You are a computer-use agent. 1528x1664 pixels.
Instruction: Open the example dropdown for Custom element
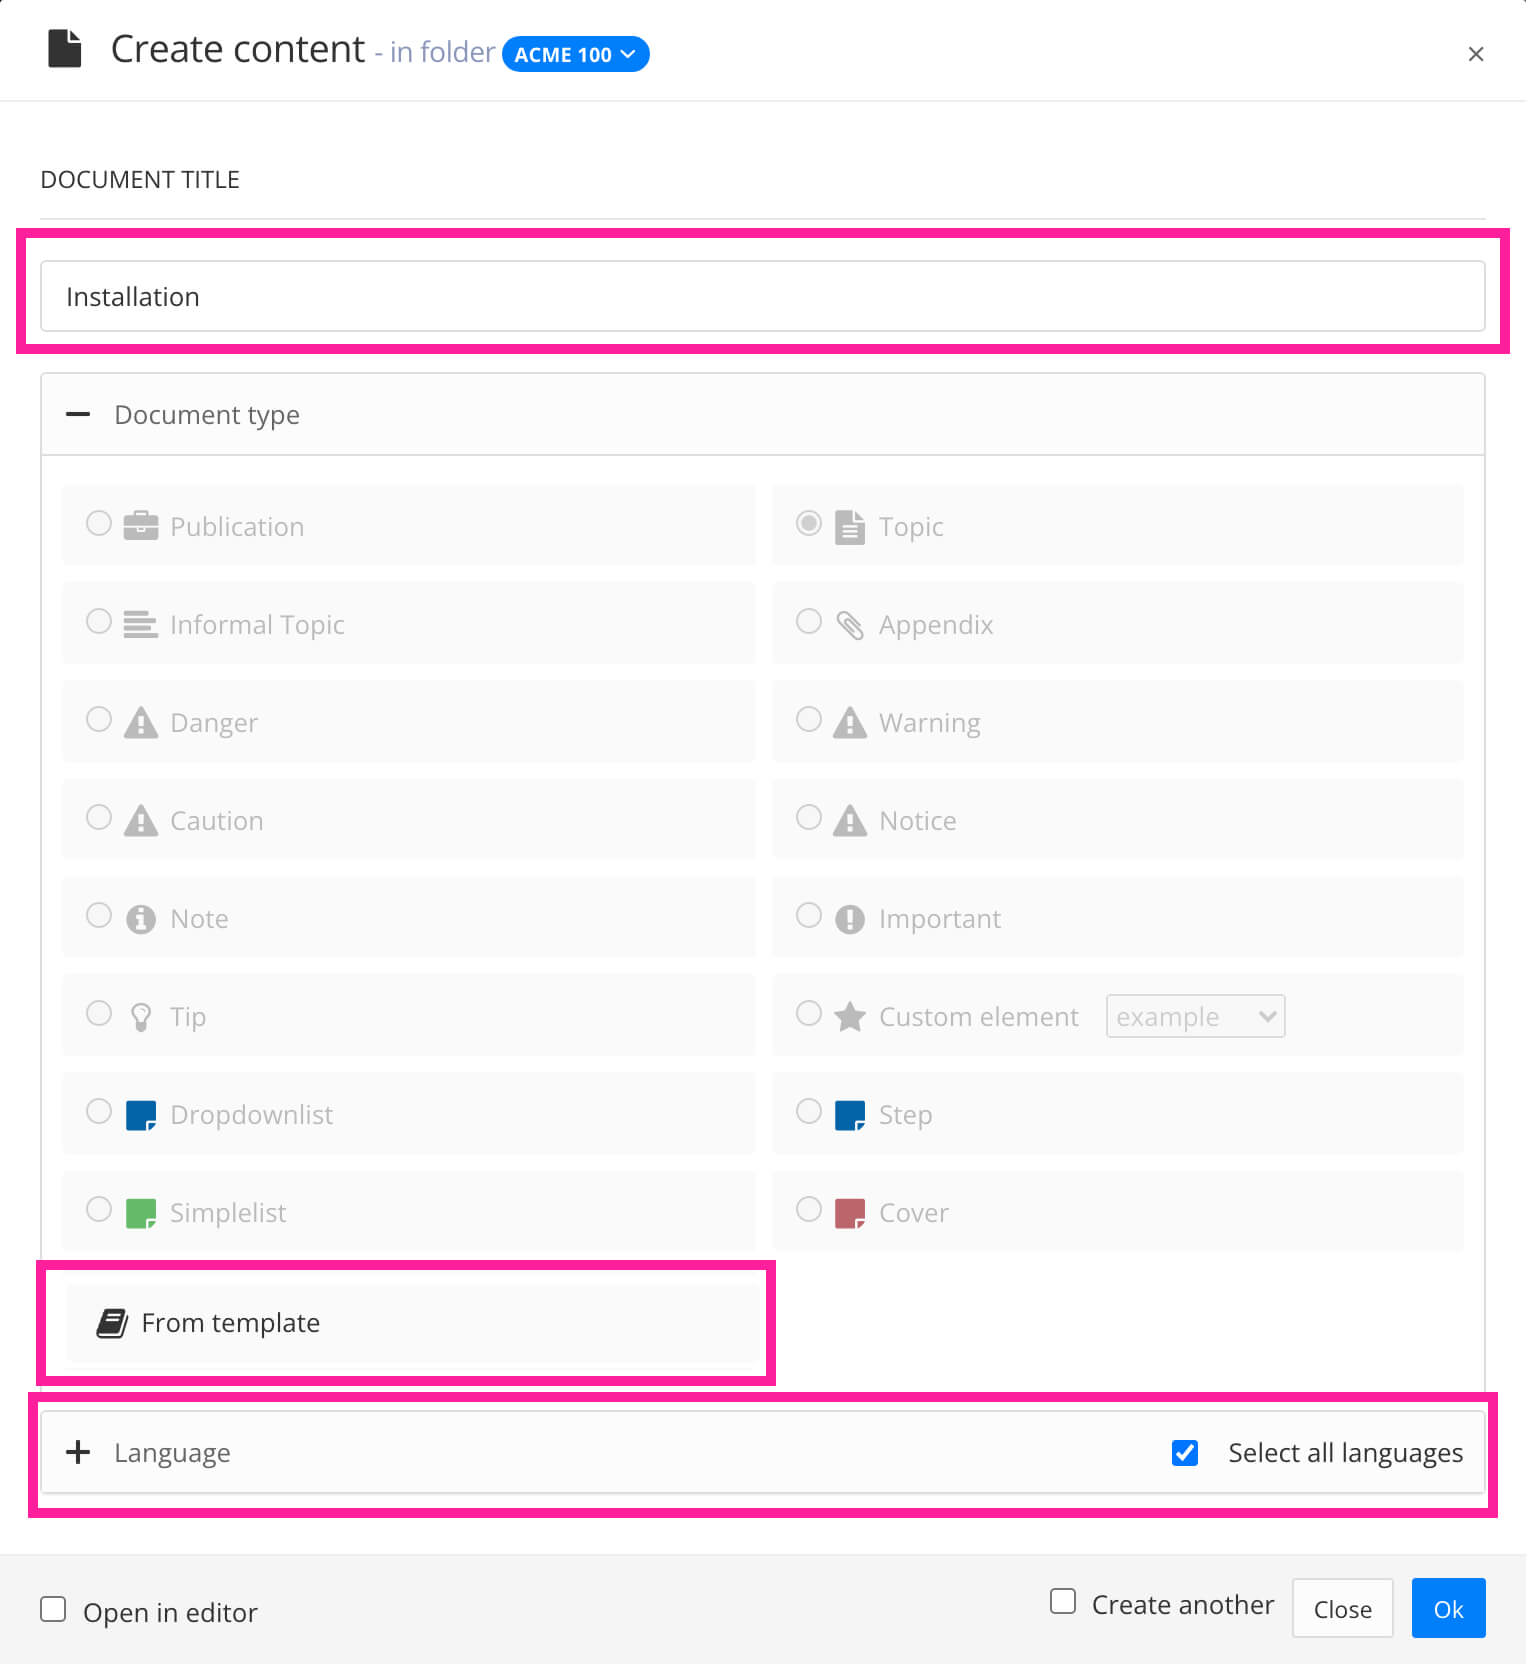[x=1194, y=1016]
